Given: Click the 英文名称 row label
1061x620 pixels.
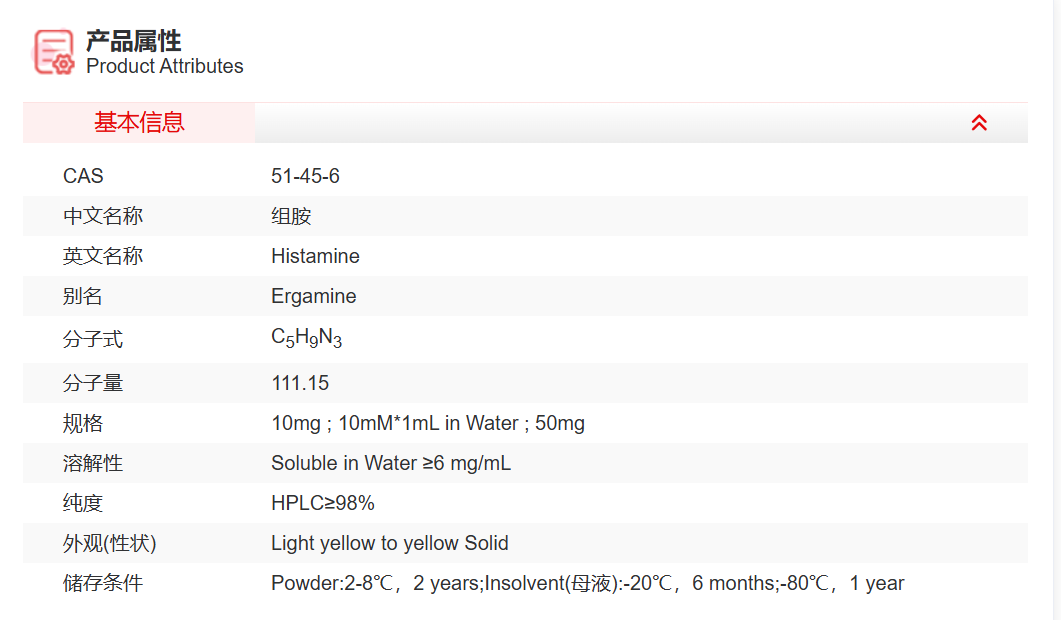Looking at the screenshot, I should [x=103, y=256].
